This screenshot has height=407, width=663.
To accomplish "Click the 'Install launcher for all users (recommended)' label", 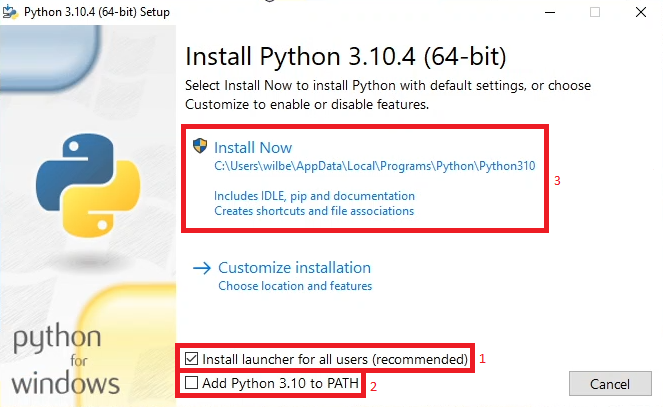I will [335, 359].
